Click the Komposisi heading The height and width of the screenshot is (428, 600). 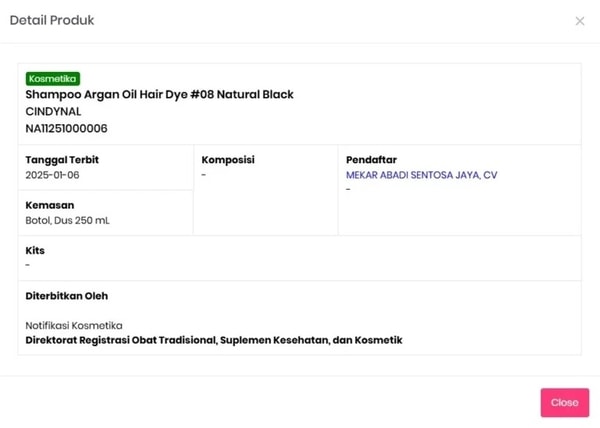pos(228,160)
